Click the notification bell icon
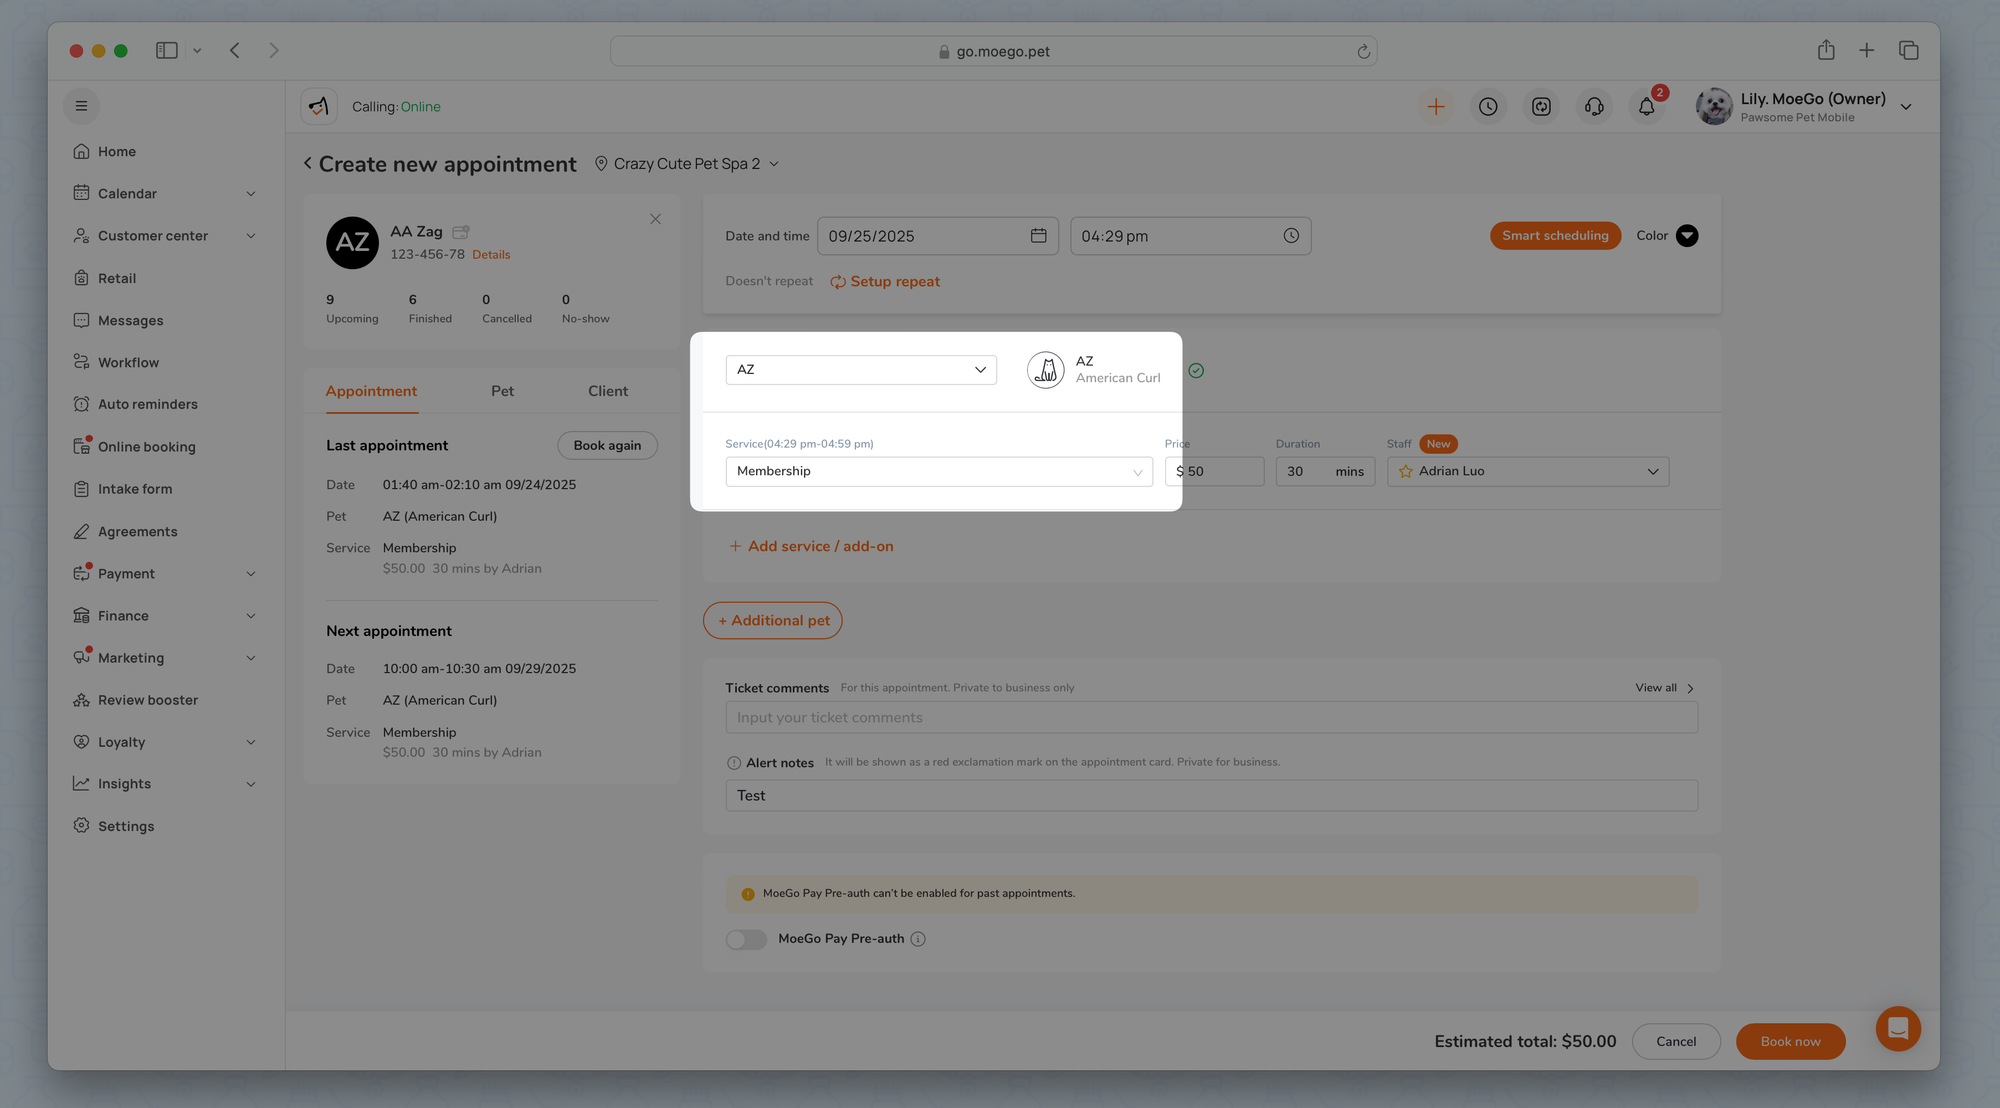 coord(1646,107)
